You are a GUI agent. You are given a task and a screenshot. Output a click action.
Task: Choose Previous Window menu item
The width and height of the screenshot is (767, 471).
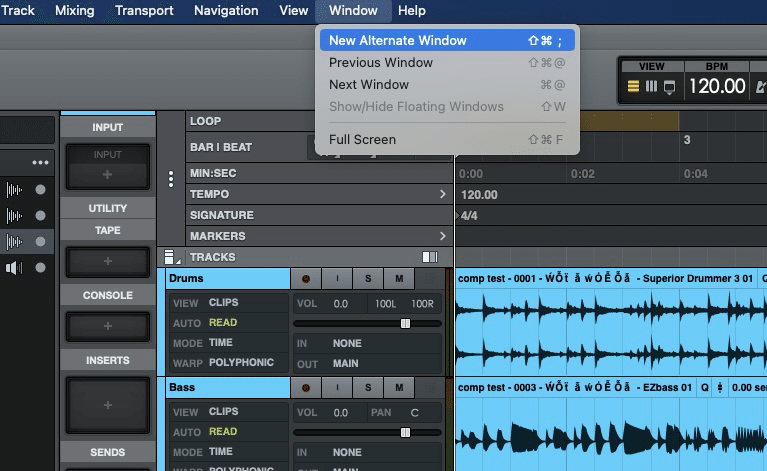[x=447, y=63]
